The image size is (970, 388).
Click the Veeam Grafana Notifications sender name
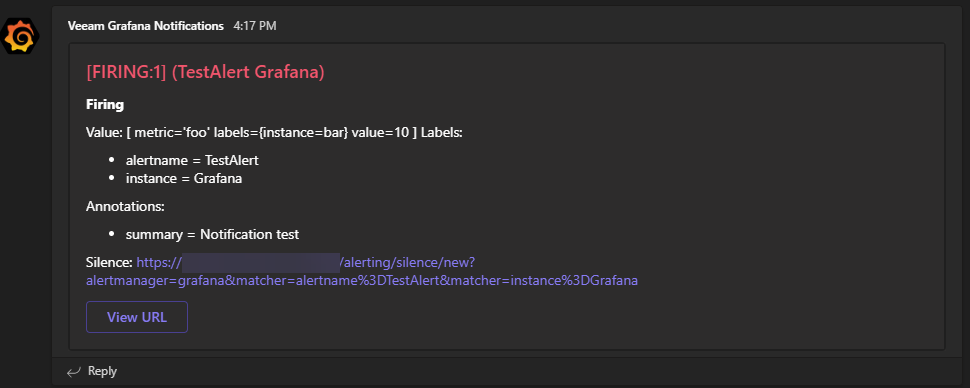[146, 26]
